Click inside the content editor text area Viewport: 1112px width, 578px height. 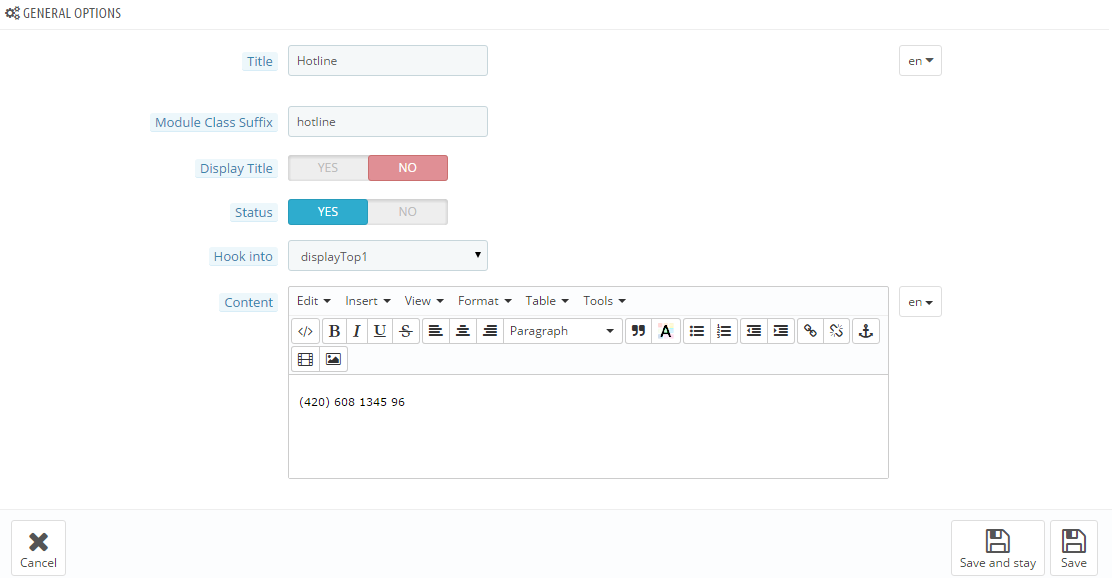coord(588,426)
